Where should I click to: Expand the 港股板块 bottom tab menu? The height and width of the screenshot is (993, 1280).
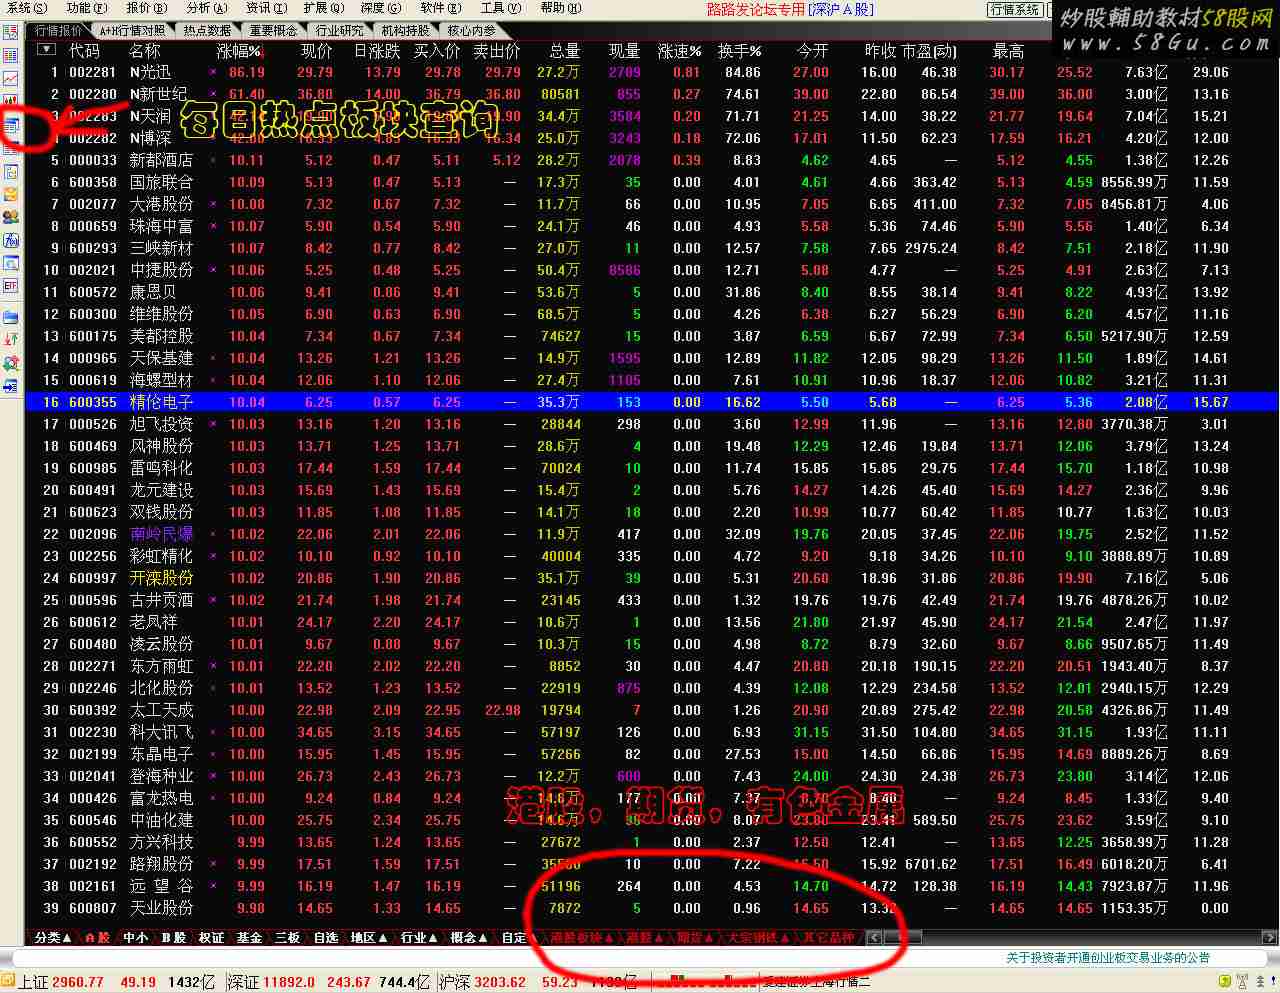581,938
